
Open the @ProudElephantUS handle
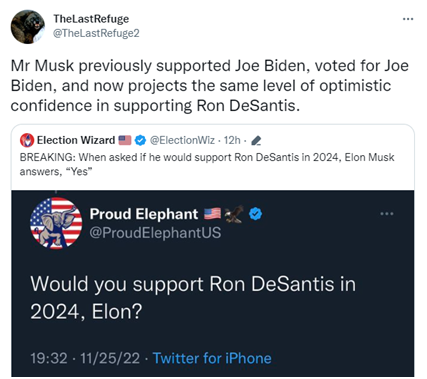click(x=155, y=233)
